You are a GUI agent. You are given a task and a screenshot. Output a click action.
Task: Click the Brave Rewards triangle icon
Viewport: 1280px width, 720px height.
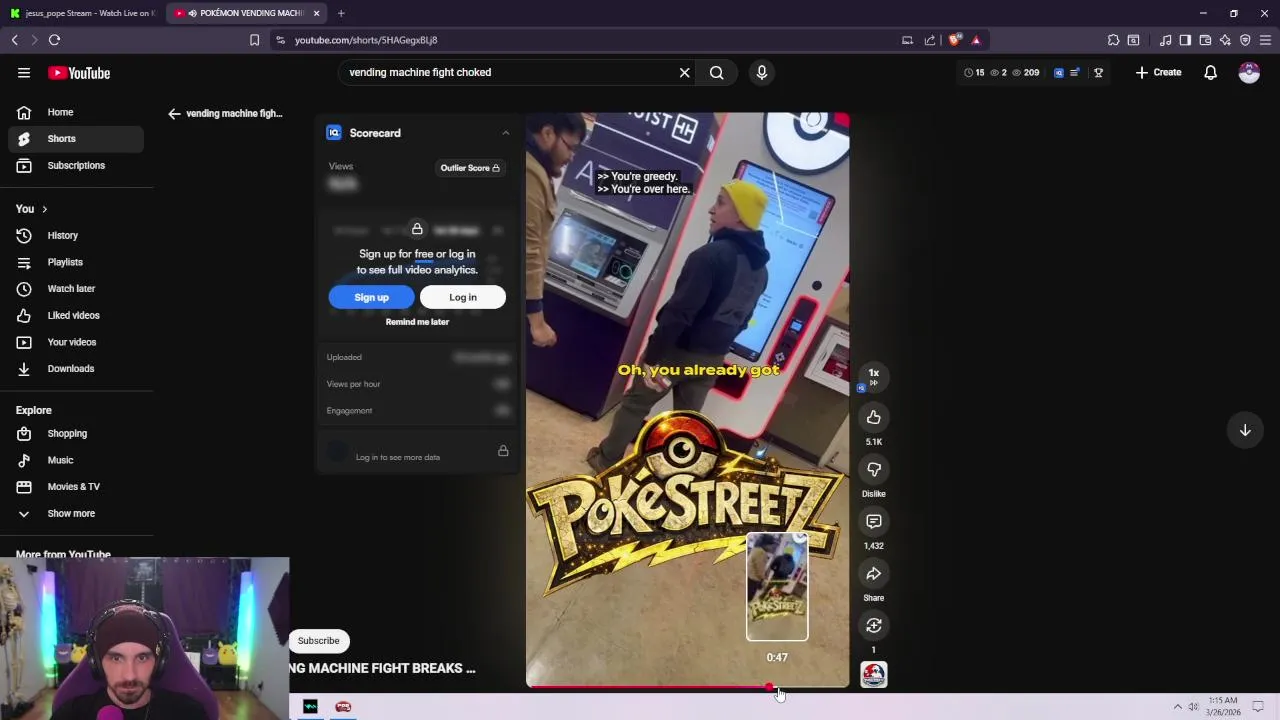(x=976, y=40)
